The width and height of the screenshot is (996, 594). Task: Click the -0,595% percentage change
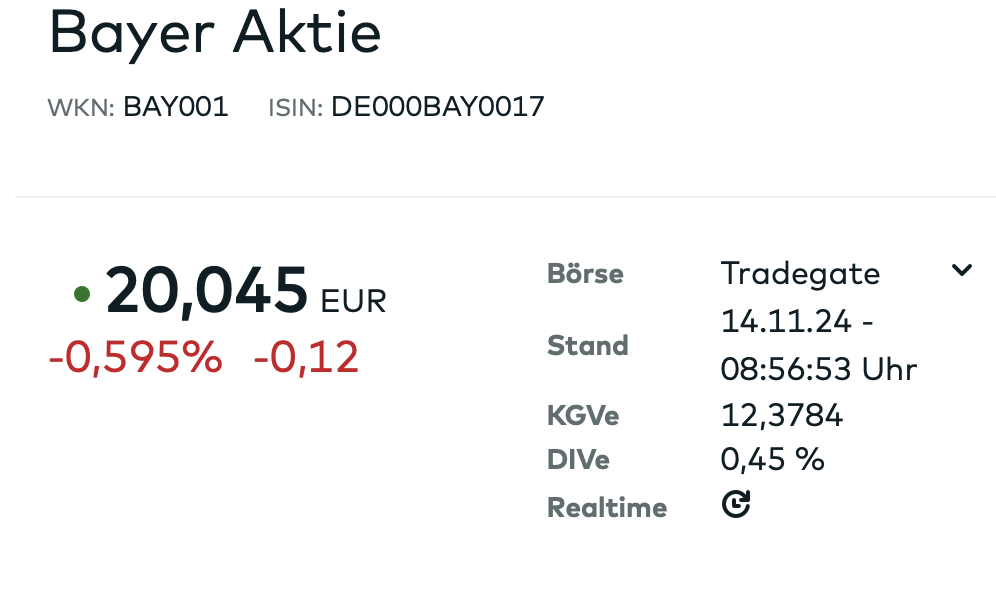pos(135,357)
